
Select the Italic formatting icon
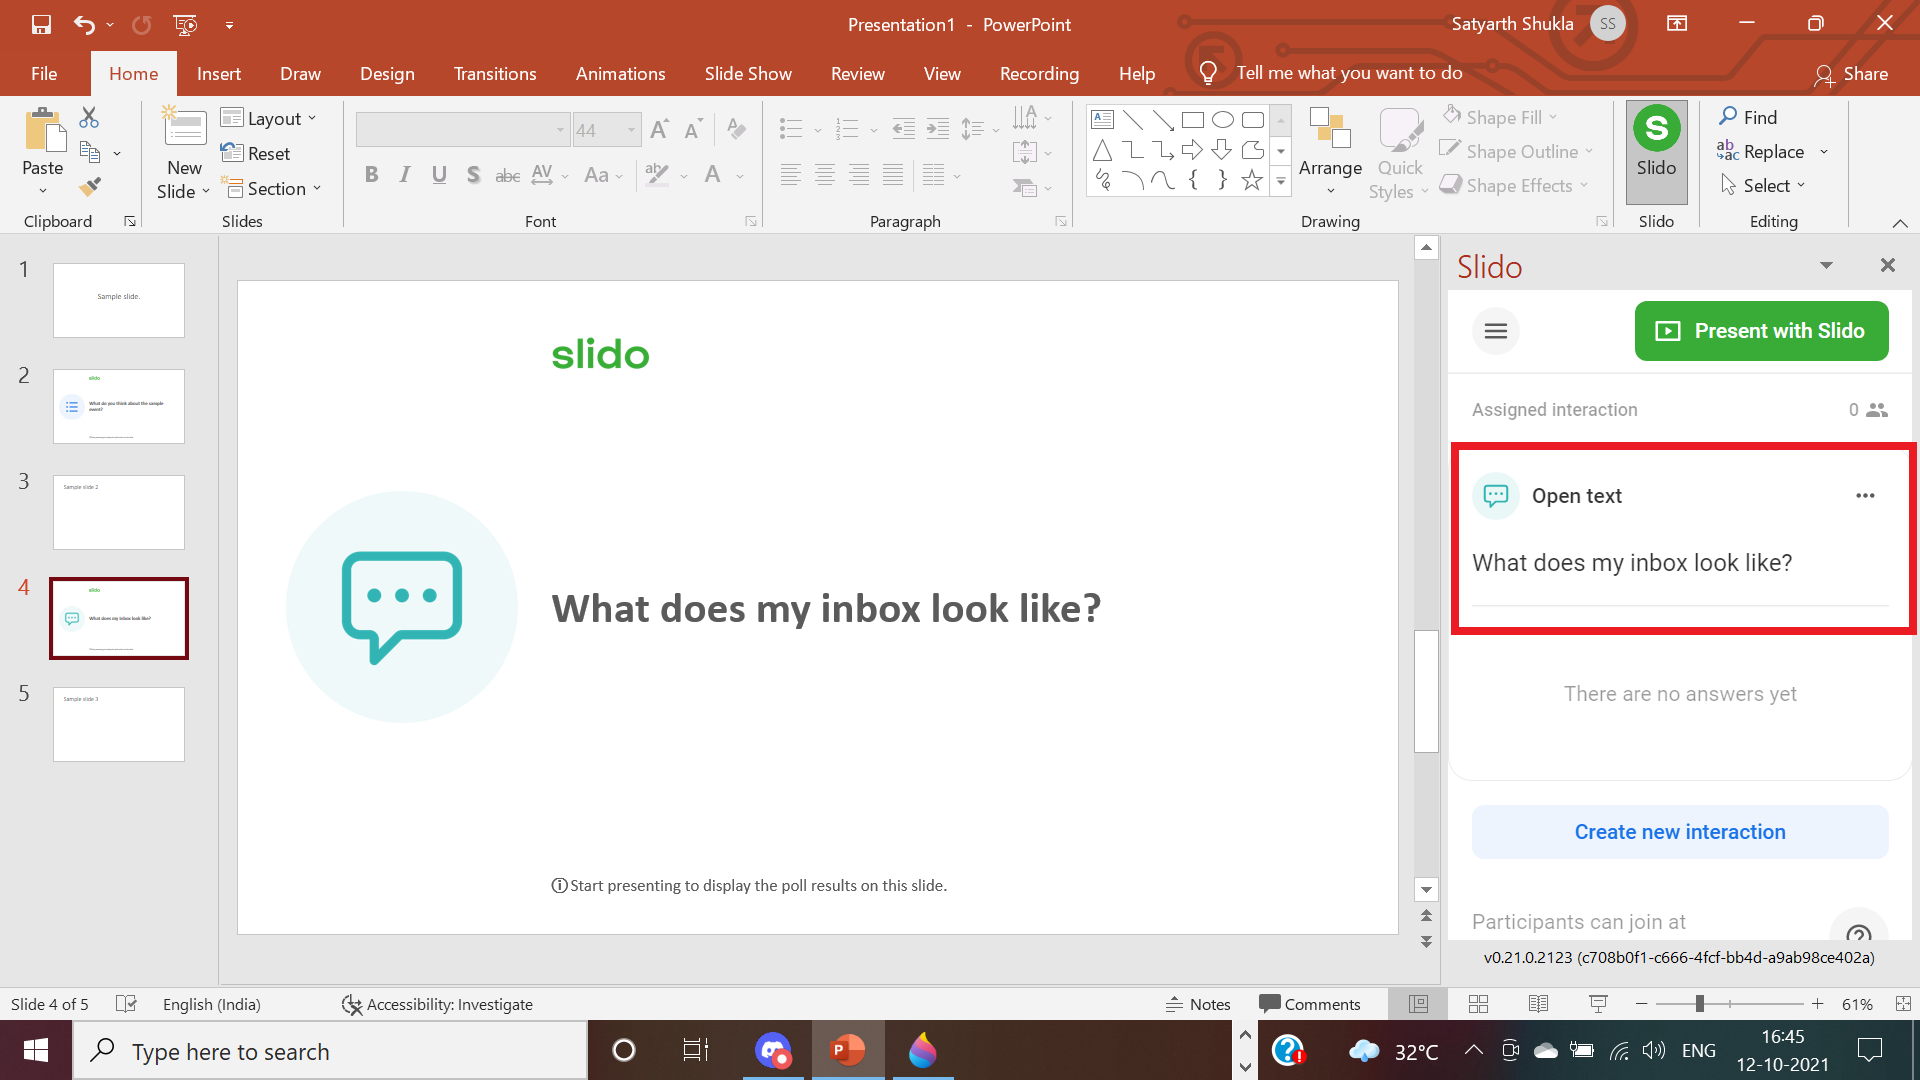point(405,174)
